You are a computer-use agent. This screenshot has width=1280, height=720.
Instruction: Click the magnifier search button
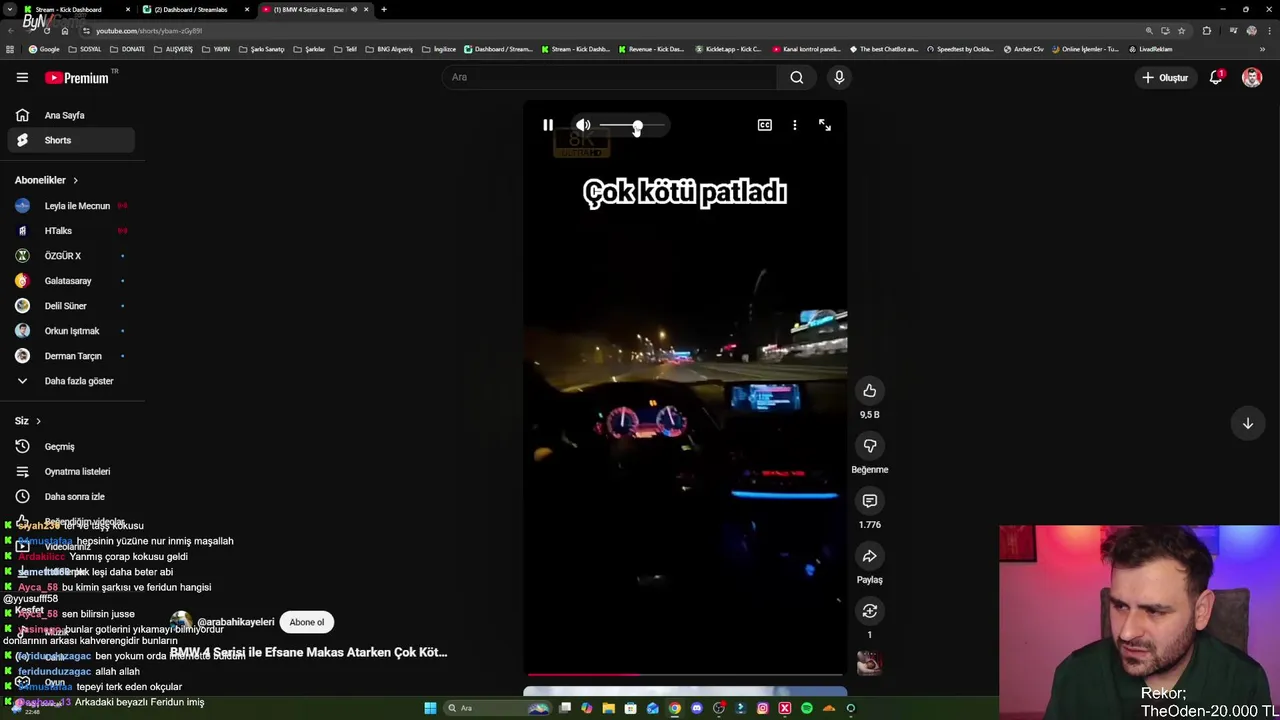coord(797,77)
